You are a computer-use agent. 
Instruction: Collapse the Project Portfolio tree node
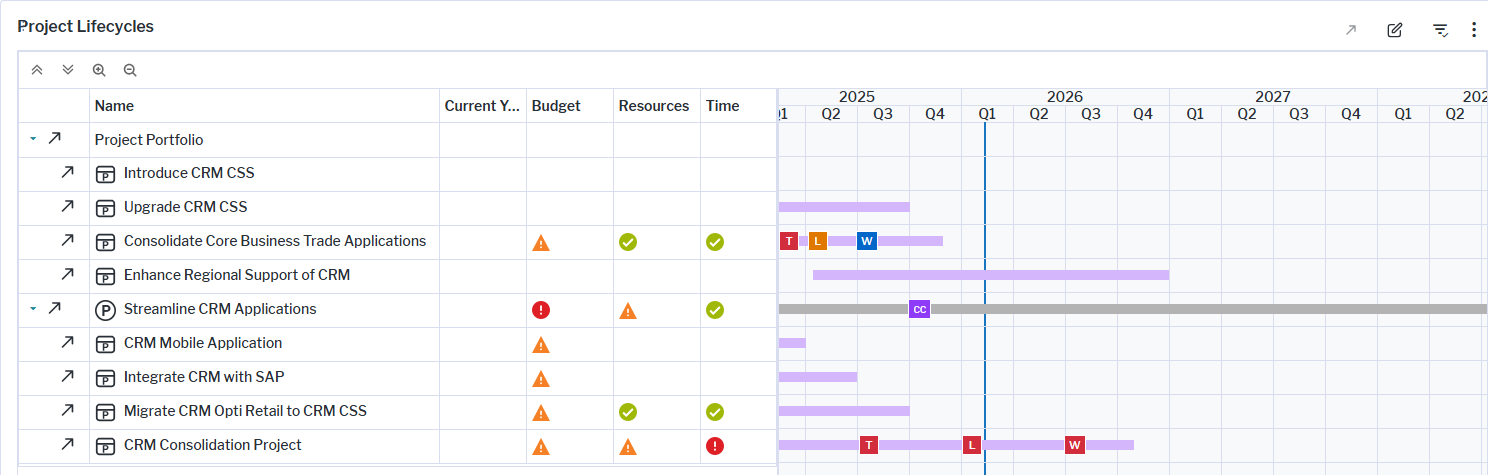(33, 139)
